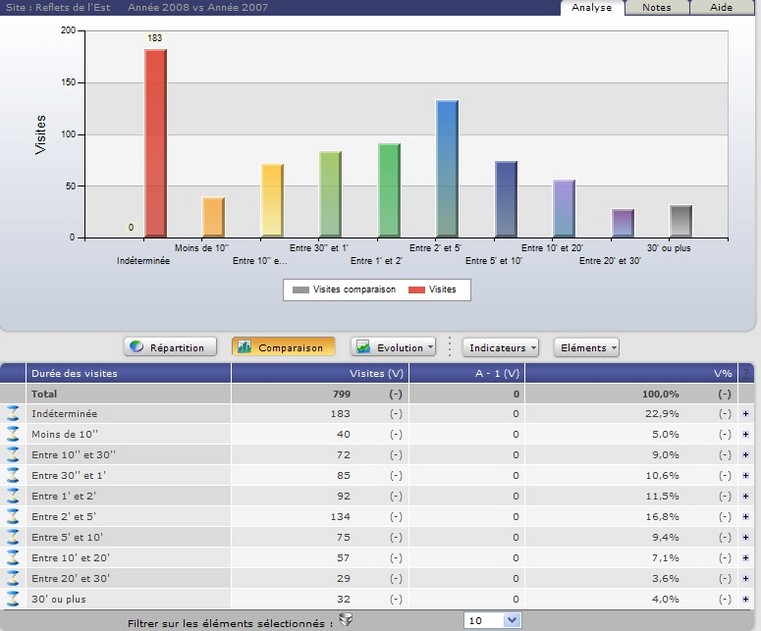Viewport: 761px width, 631px height.
Task: Switch to the Notes tab
Action: [656, 7]
